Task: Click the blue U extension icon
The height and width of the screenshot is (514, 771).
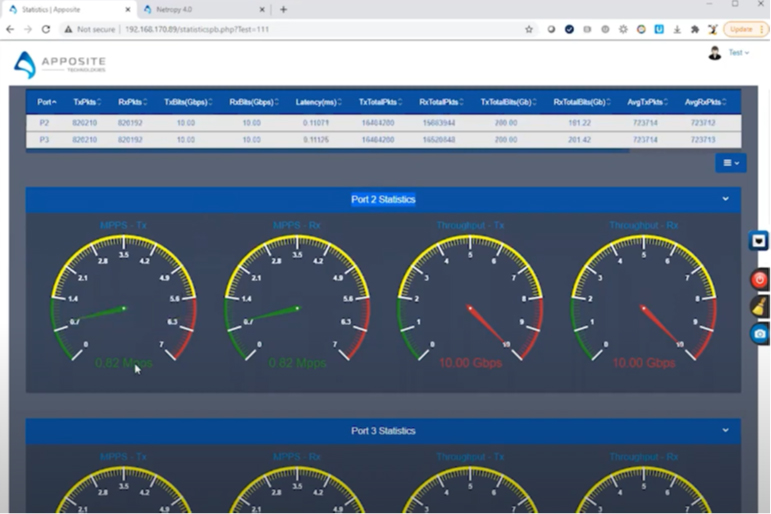Action: [659, 30]
